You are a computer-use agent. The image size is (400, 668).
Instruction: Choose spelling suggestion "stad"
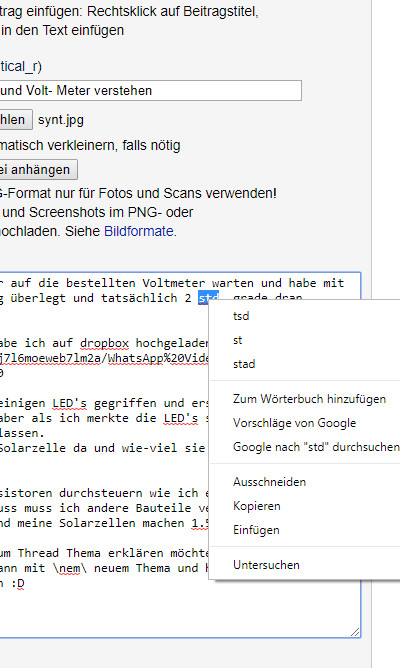click(x=244, y=364)
